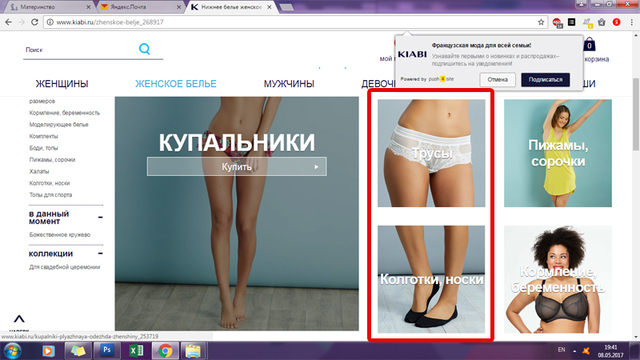Reload the page with refresh icon

[35, 22]
